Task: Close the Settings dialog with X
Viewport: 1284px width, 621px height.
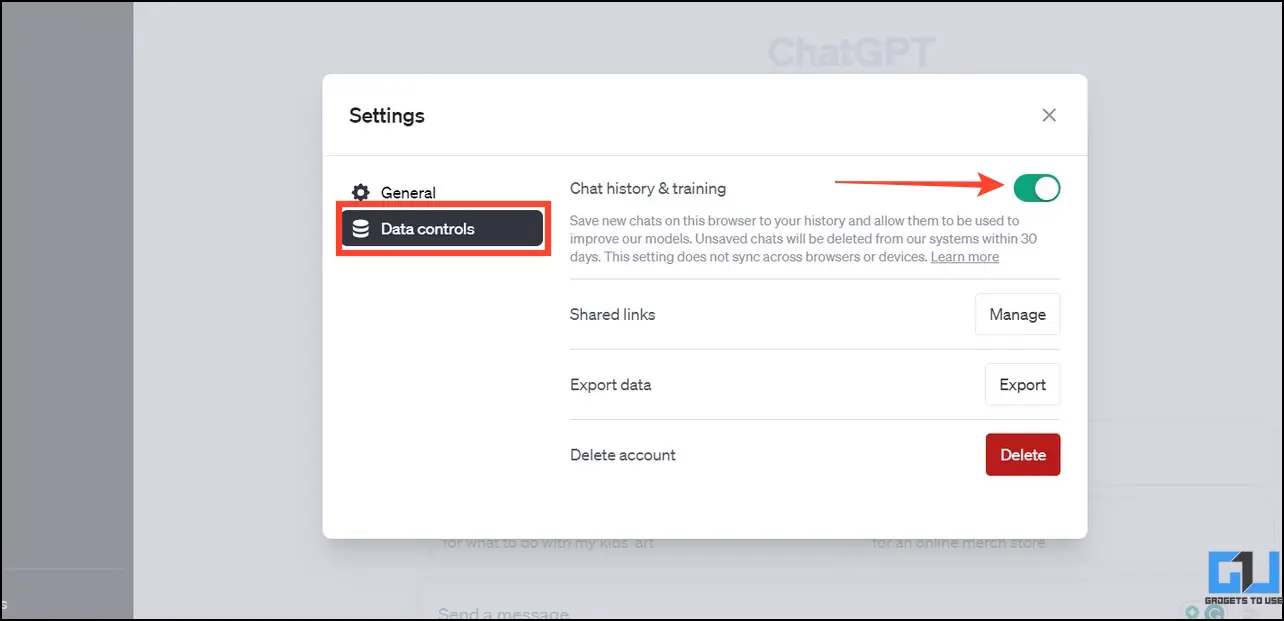Action: tap(1049, 115)
